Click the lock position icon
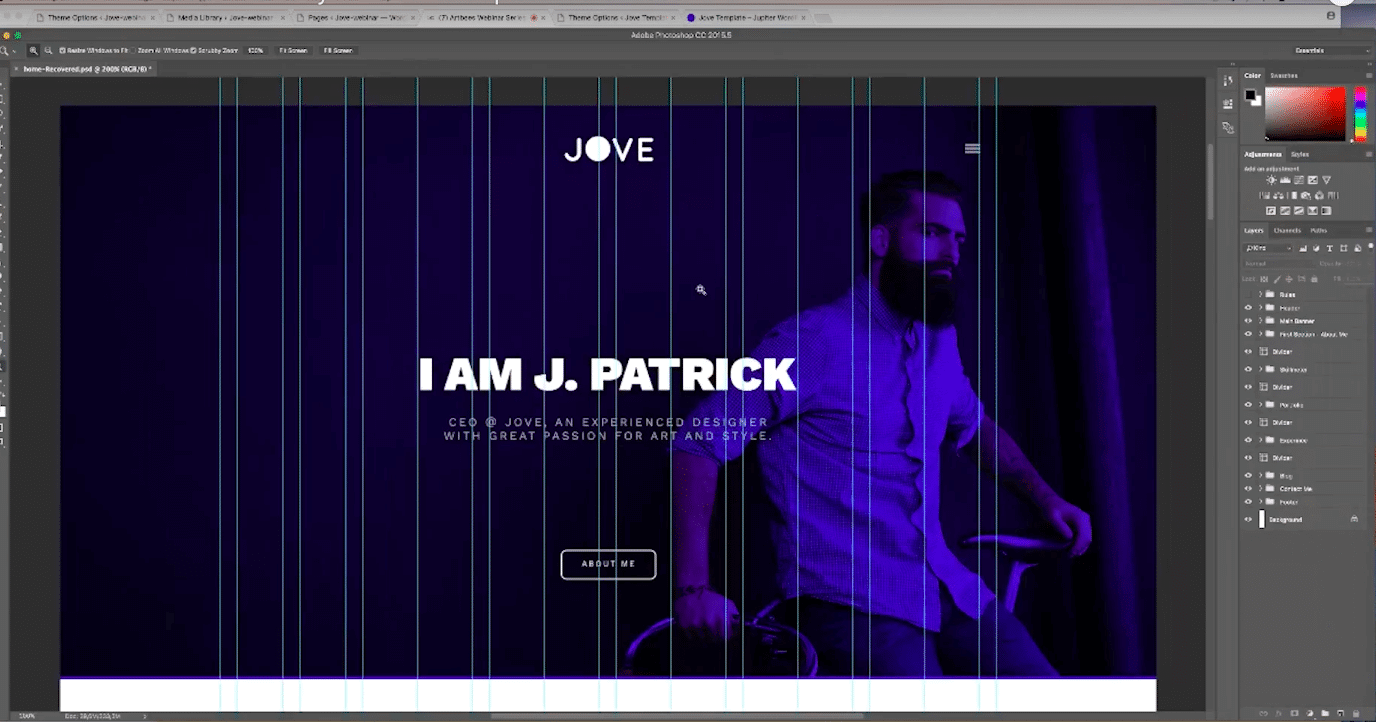Viewport: 1376px width, 722px height. 1289,279
